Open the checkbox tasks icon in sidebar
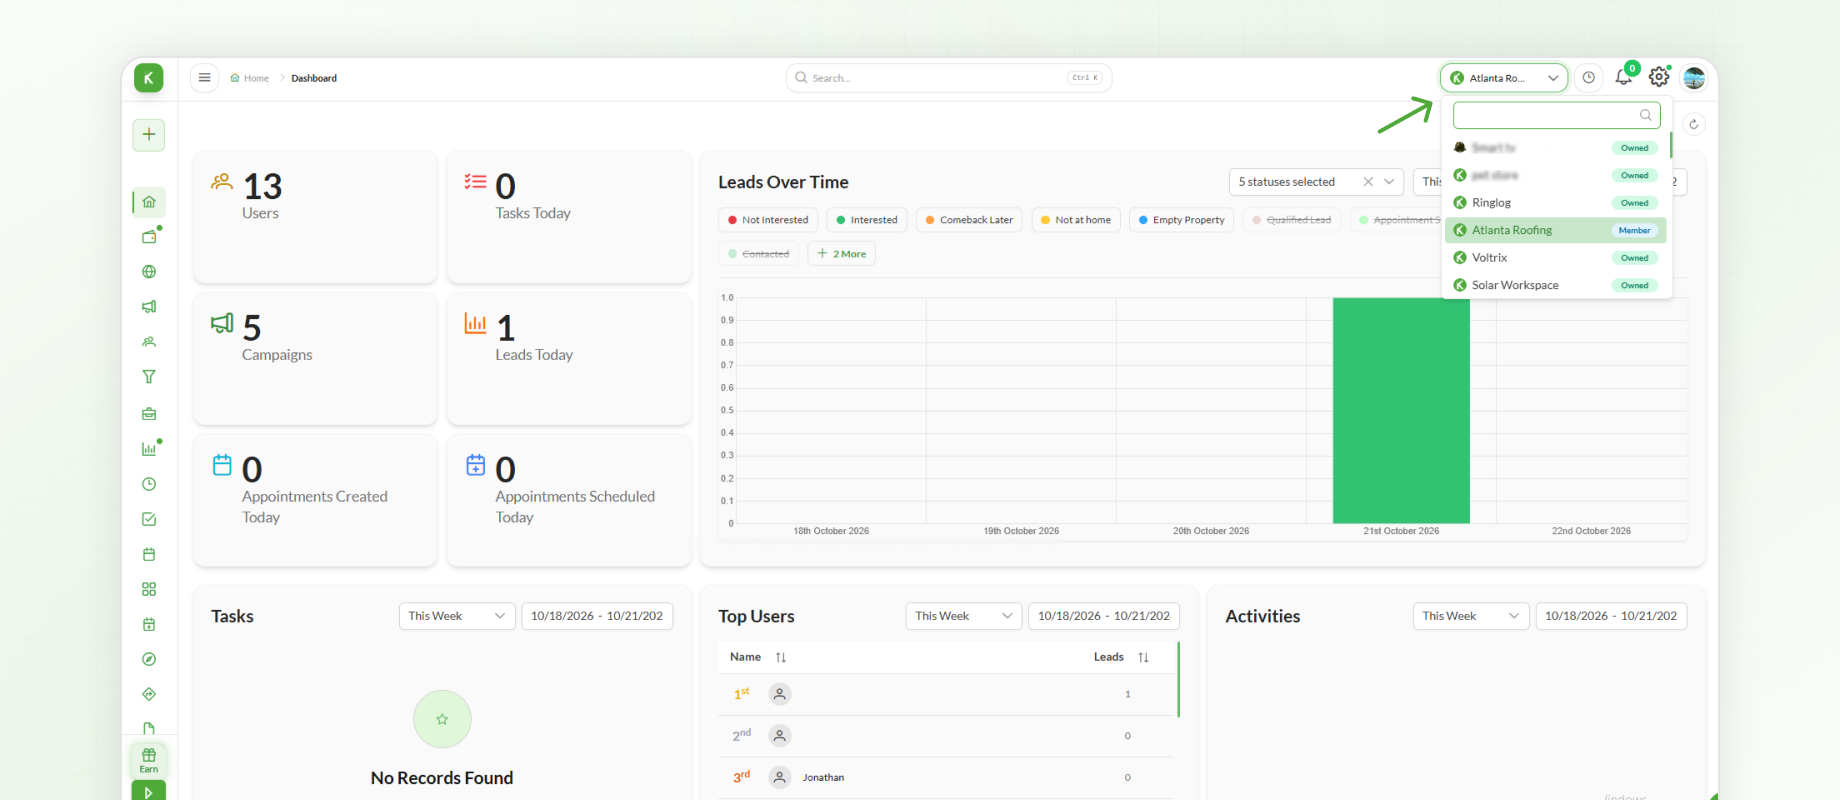The height and width of the screenshot is (800, 1840). pyautogui.click(x=149, y=519)
